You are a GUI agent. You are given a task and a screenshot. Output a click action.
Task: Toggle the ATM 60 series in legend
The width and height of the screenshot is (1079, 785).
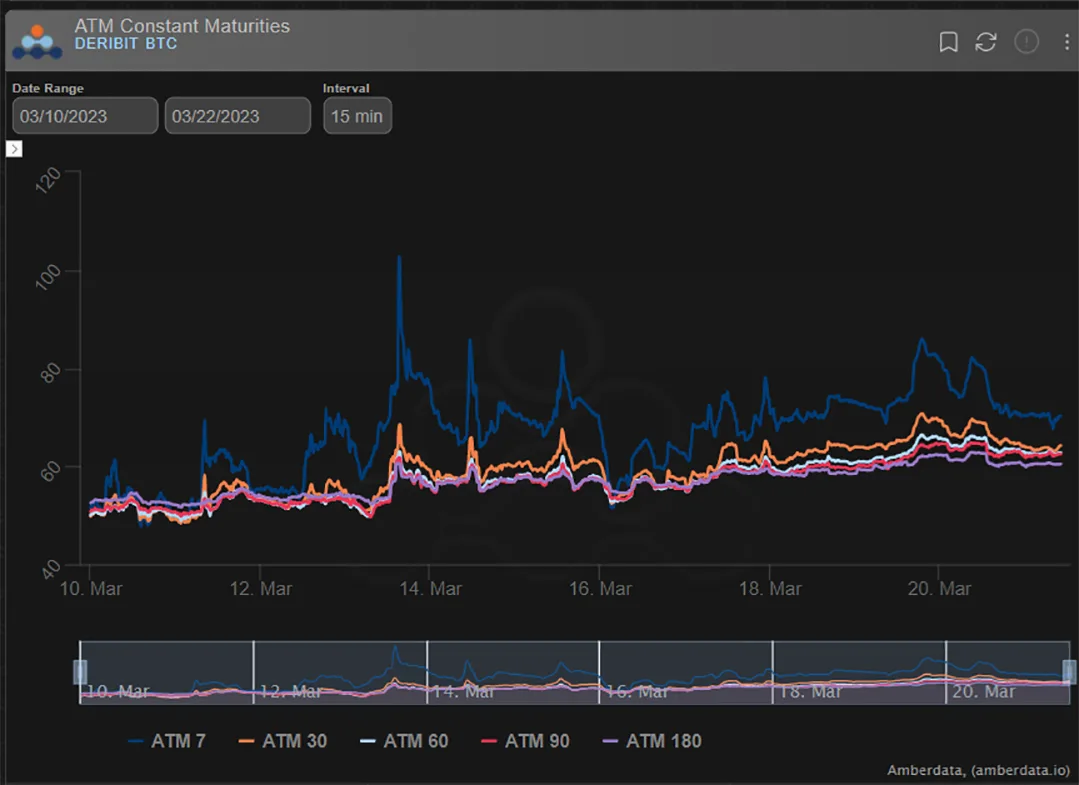click(404, 741)
